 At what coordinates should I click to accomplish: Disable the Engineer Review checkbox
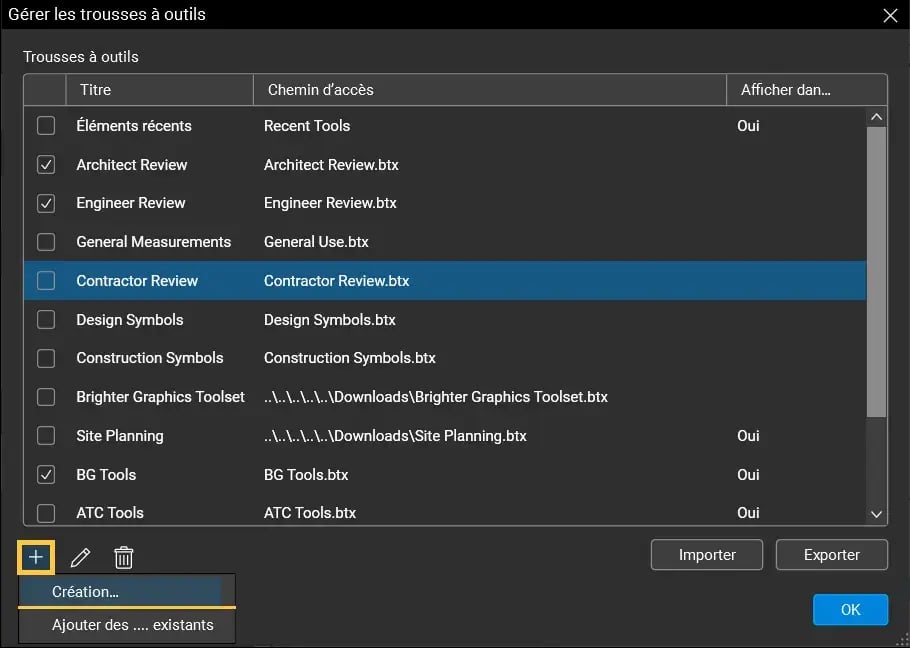click(x=45, y=203)
